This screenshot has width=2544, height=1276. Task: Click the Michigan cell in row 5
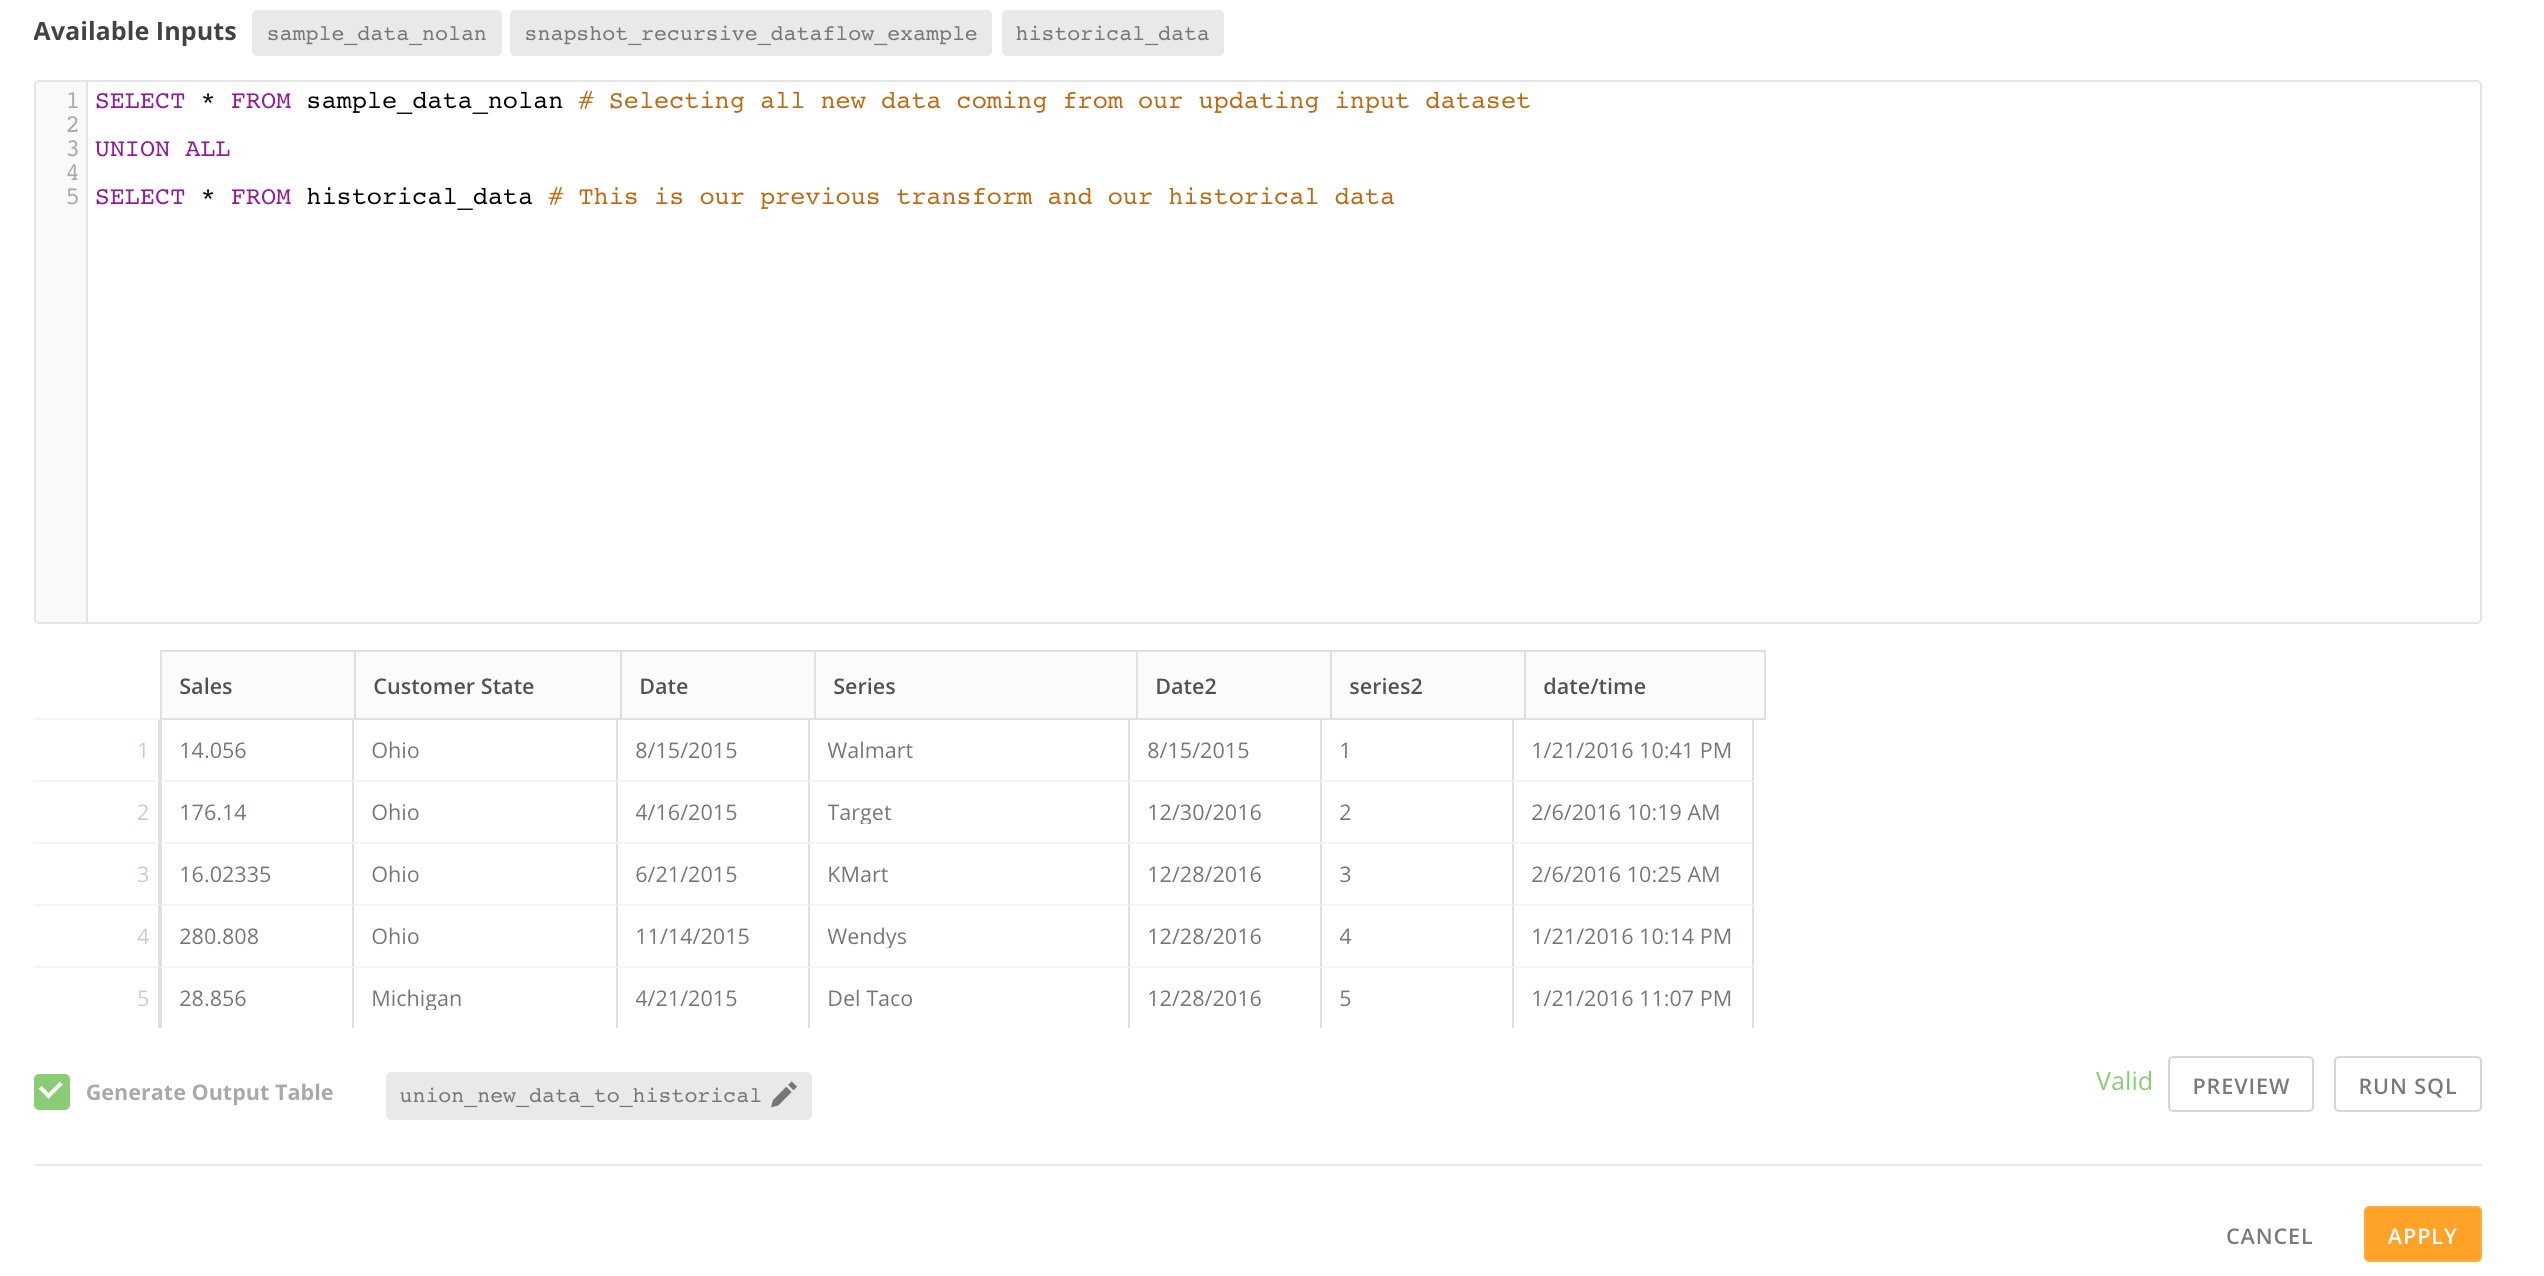416,997
